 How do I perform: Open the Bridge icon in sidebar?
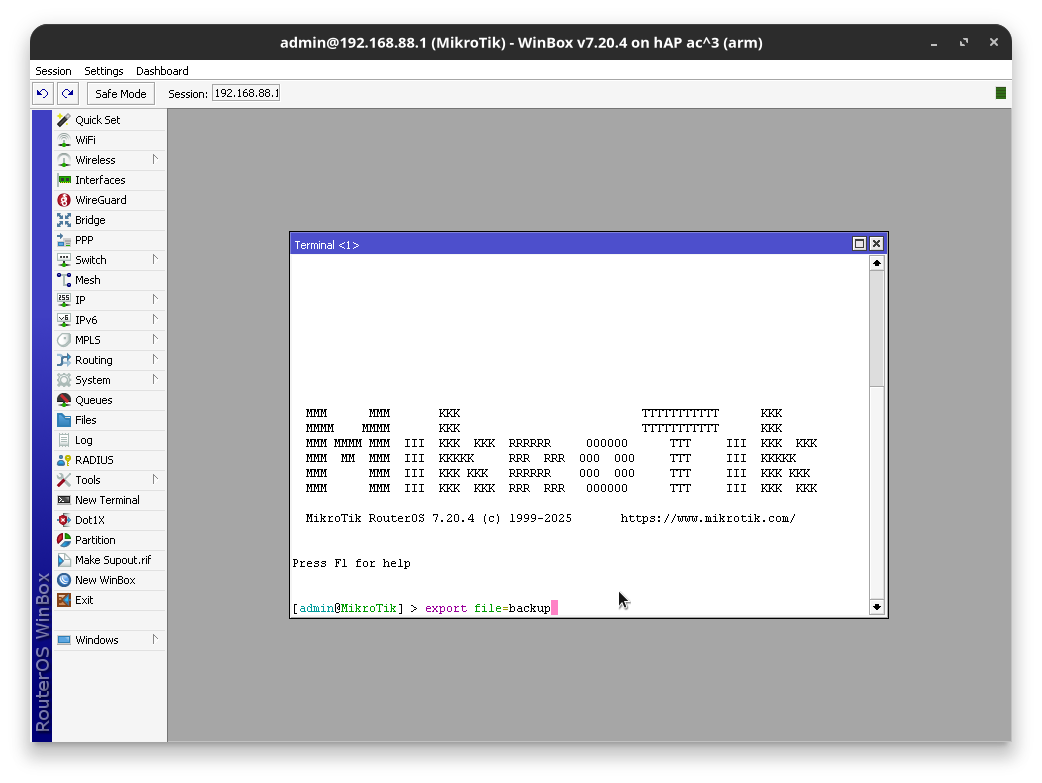click(x=64, y=220)
